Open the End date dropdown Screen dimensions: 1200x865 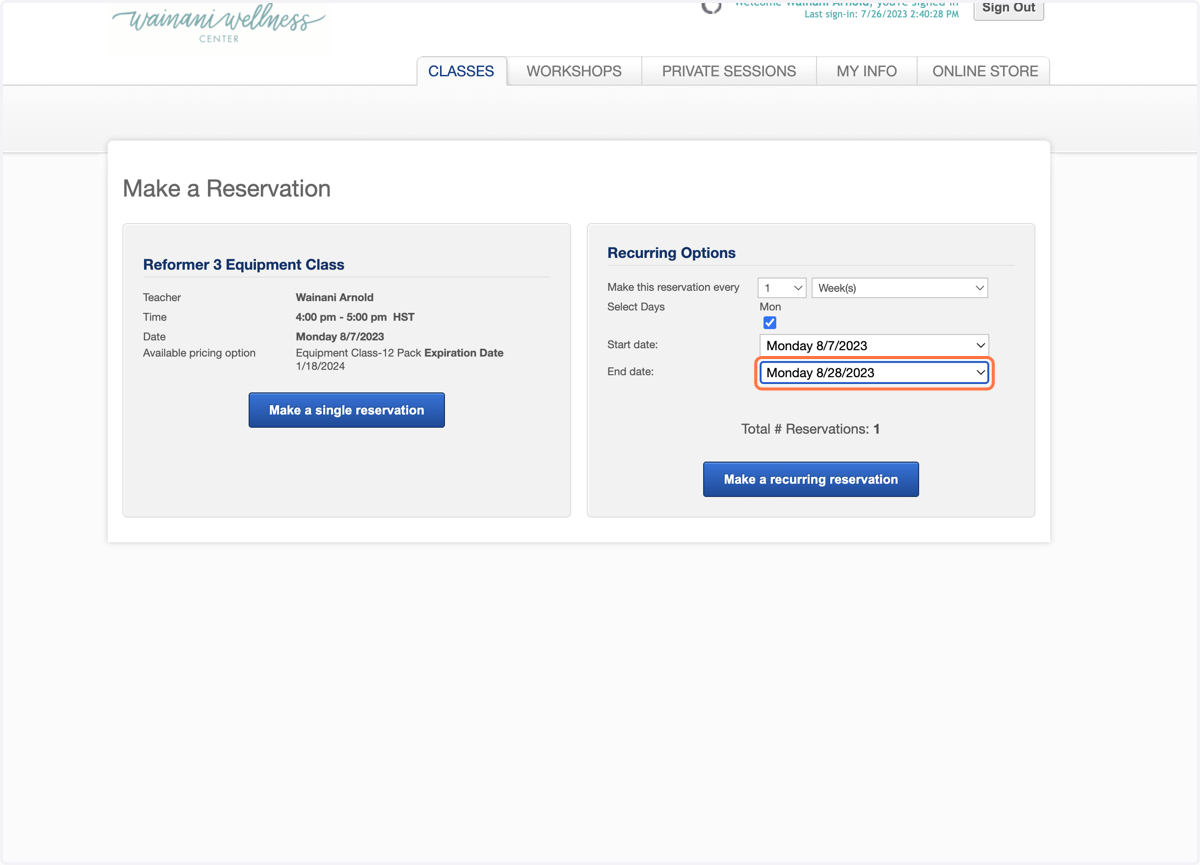point(874,372)
